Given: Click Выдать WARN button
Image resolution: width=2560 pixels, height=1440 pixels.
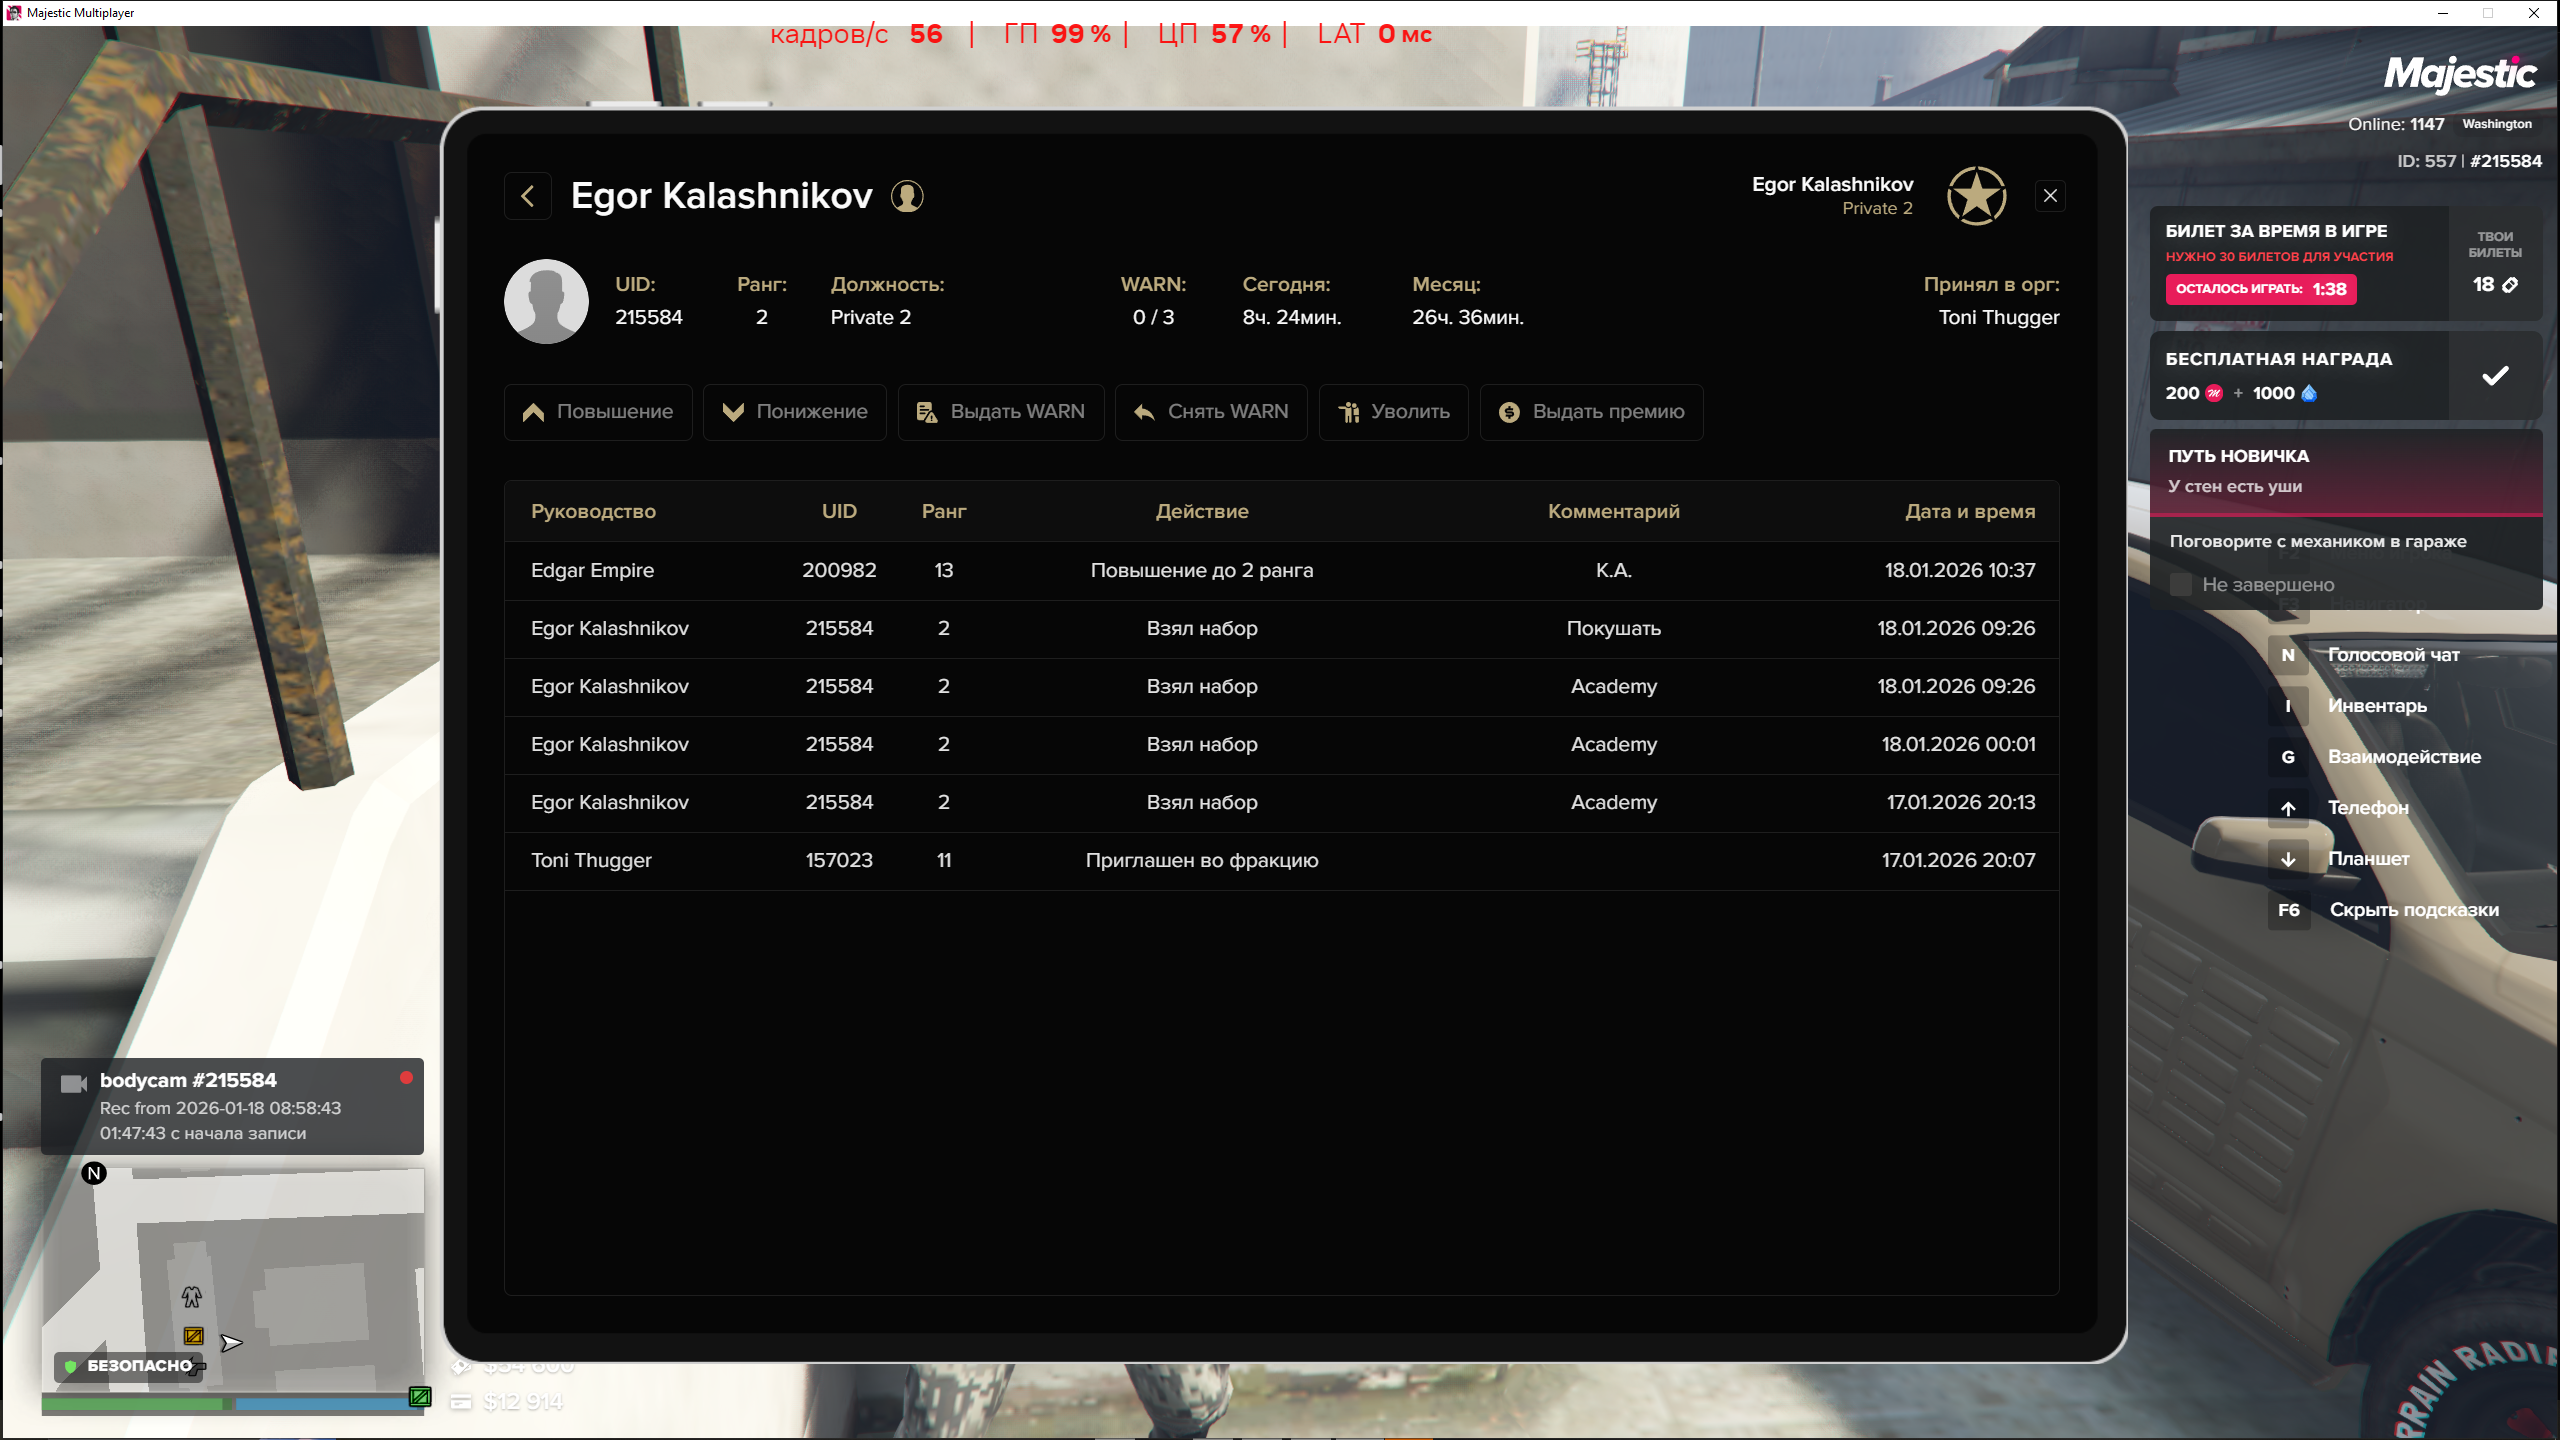Looking at the screenshot, I should [1000, 412].
